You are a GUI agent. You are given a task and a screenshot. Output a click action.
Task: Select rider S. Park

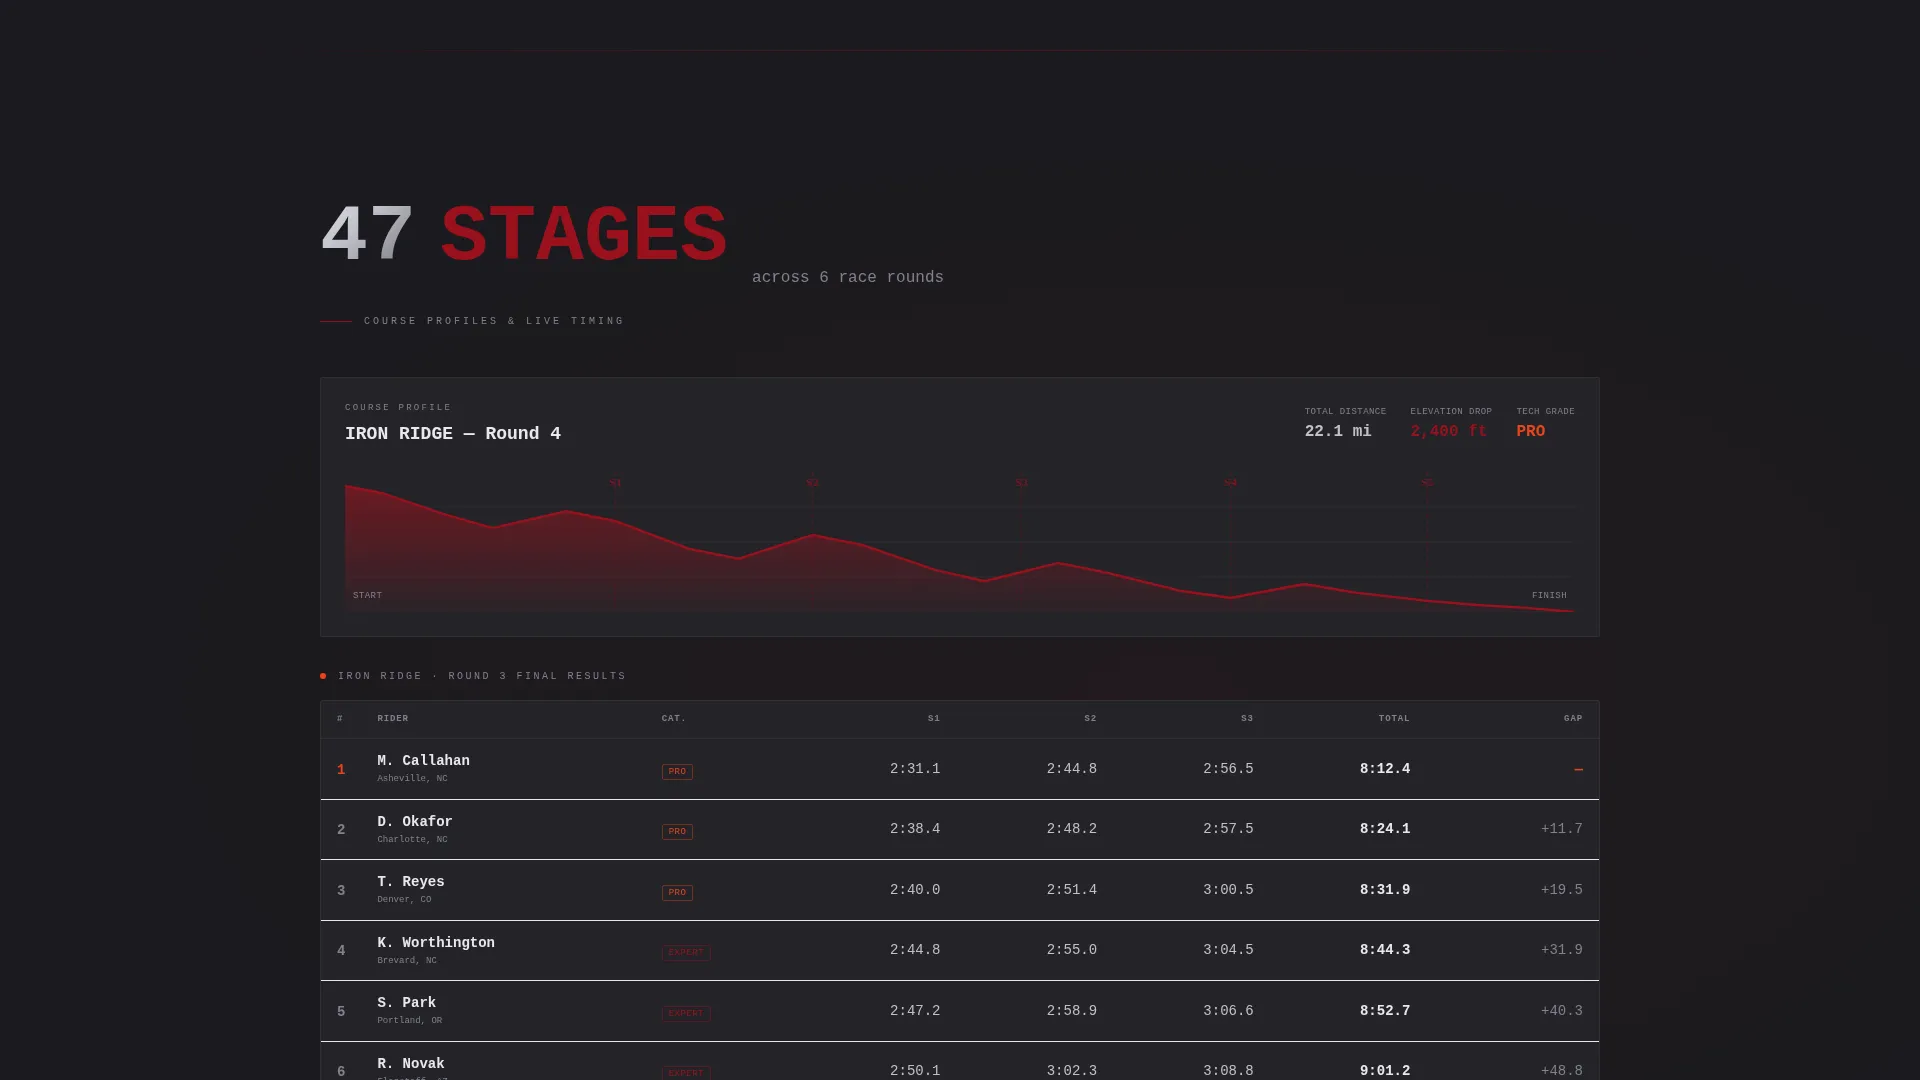[x=406, y=1003]
